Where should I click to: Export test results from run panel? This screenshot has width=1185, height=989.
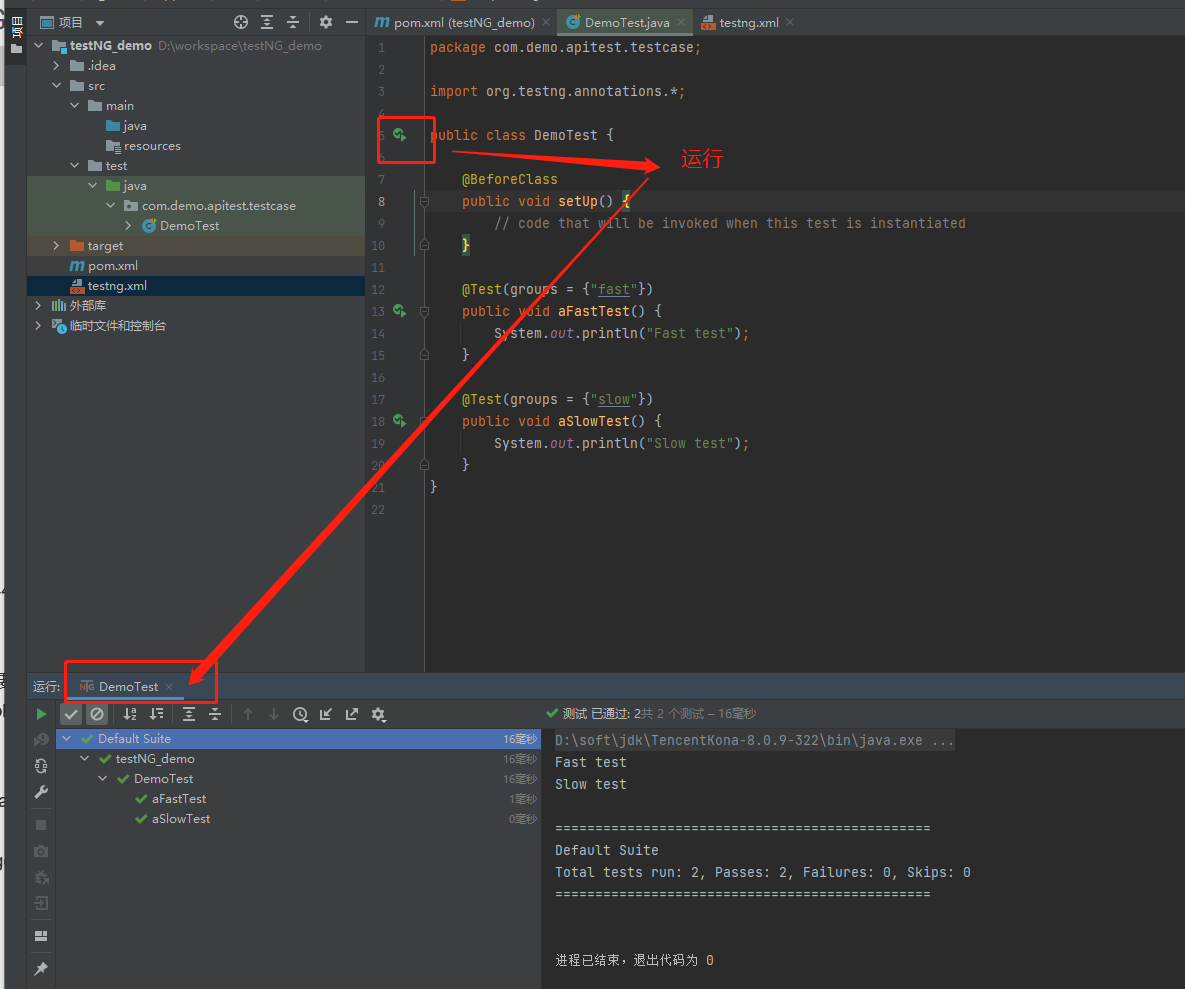tap(351, 713)
